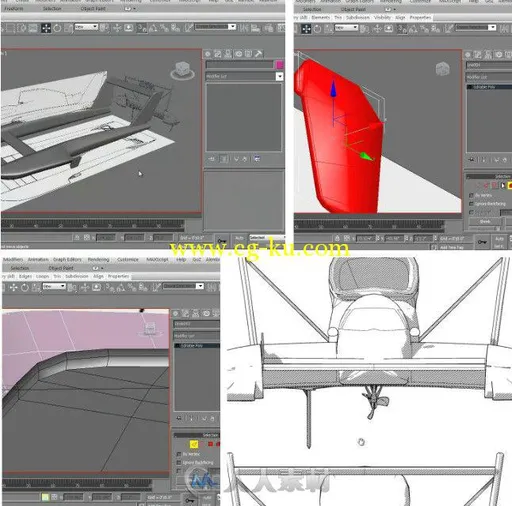
Task: Select the Rotate tool in top-left Max window
Action: click(x=57, y=28)
